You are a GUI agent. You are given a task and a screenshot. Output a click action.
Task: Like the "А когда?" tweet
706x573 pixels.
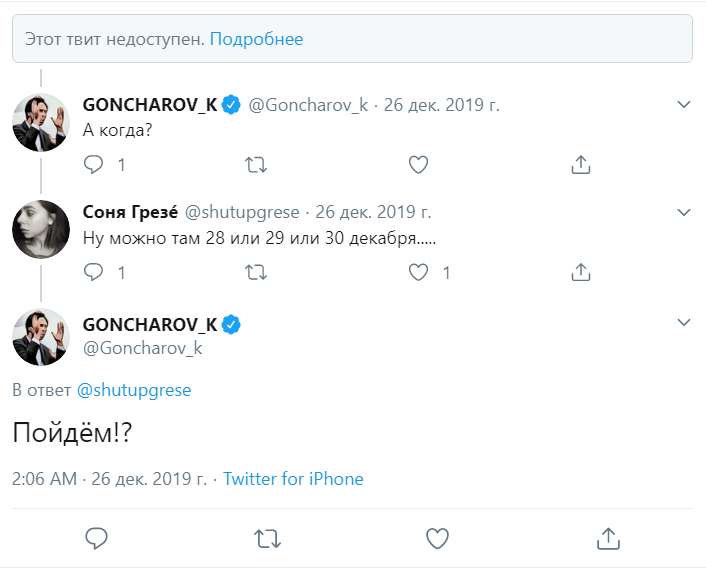point(419,164)
